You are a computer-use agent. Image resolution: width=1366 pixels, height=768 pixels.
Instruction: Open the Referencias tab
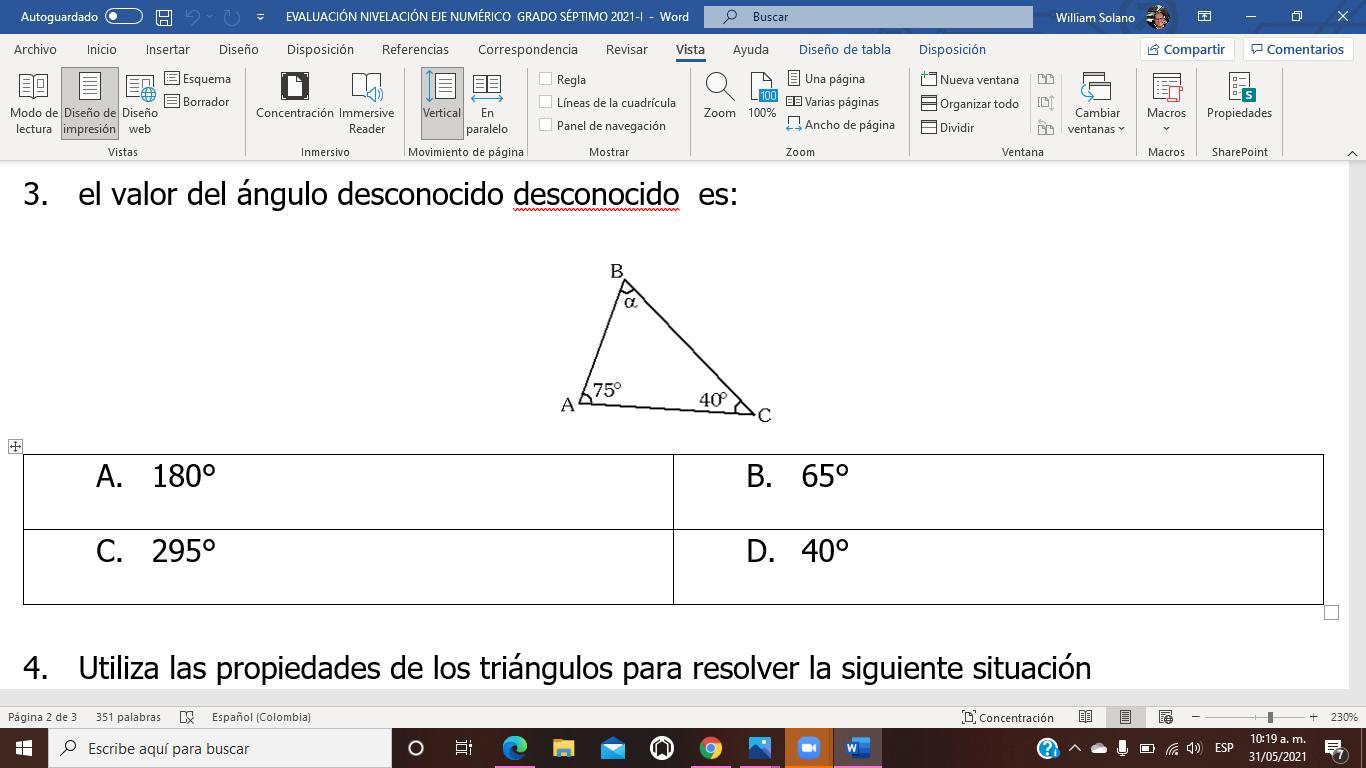(415, 49)
